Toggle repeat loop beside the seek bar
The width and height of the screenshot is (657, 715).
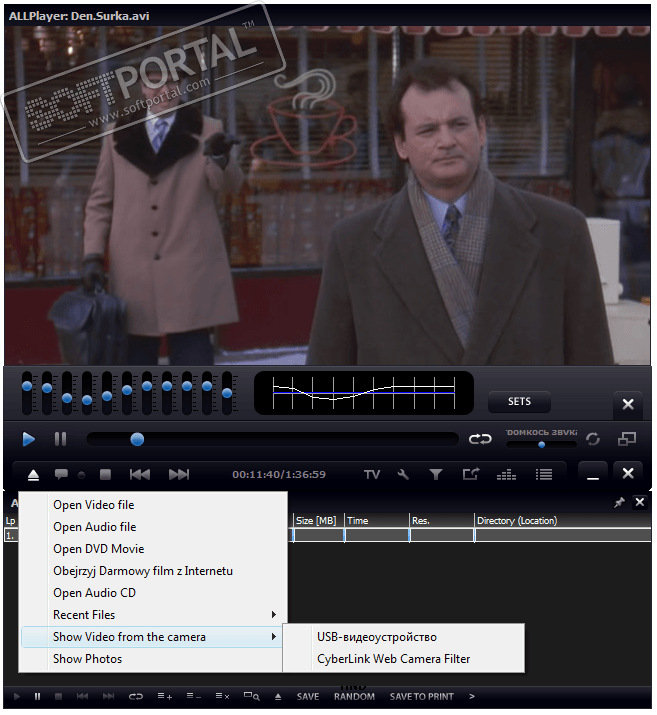[481, 440]
